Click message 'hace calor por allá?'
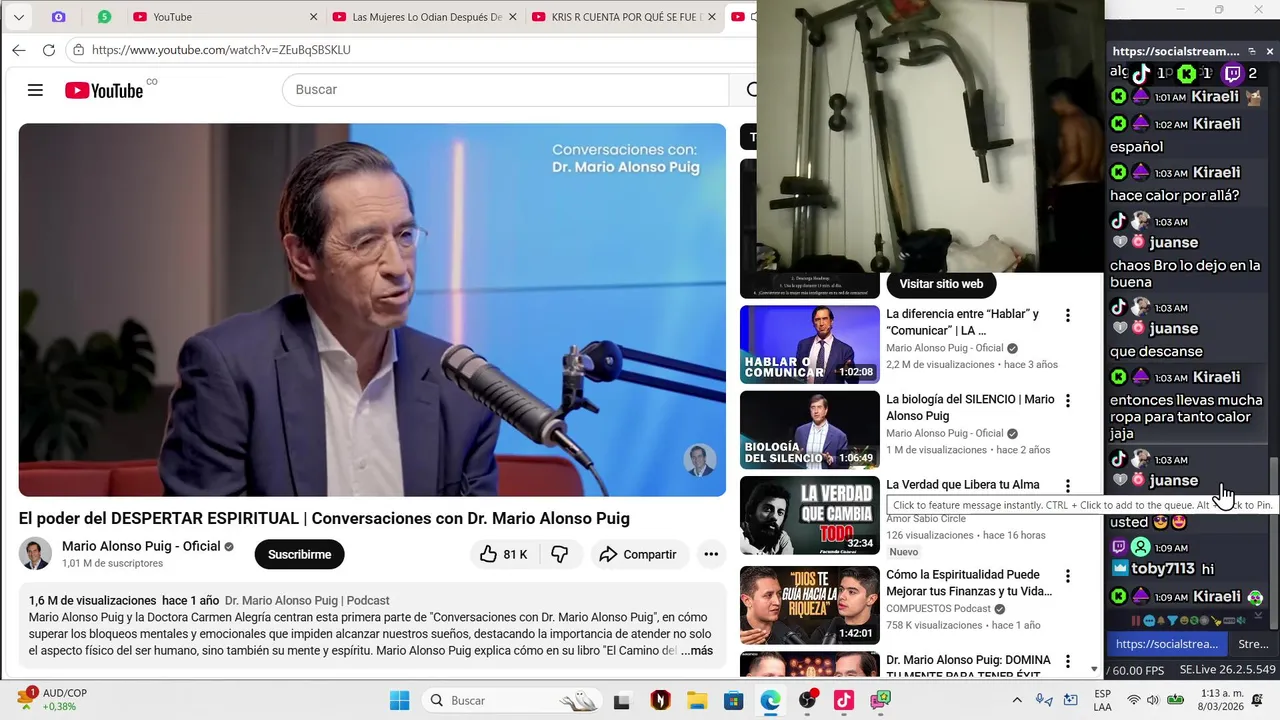The width and height of the screenshot is (1280, 720). point(1175,196)
